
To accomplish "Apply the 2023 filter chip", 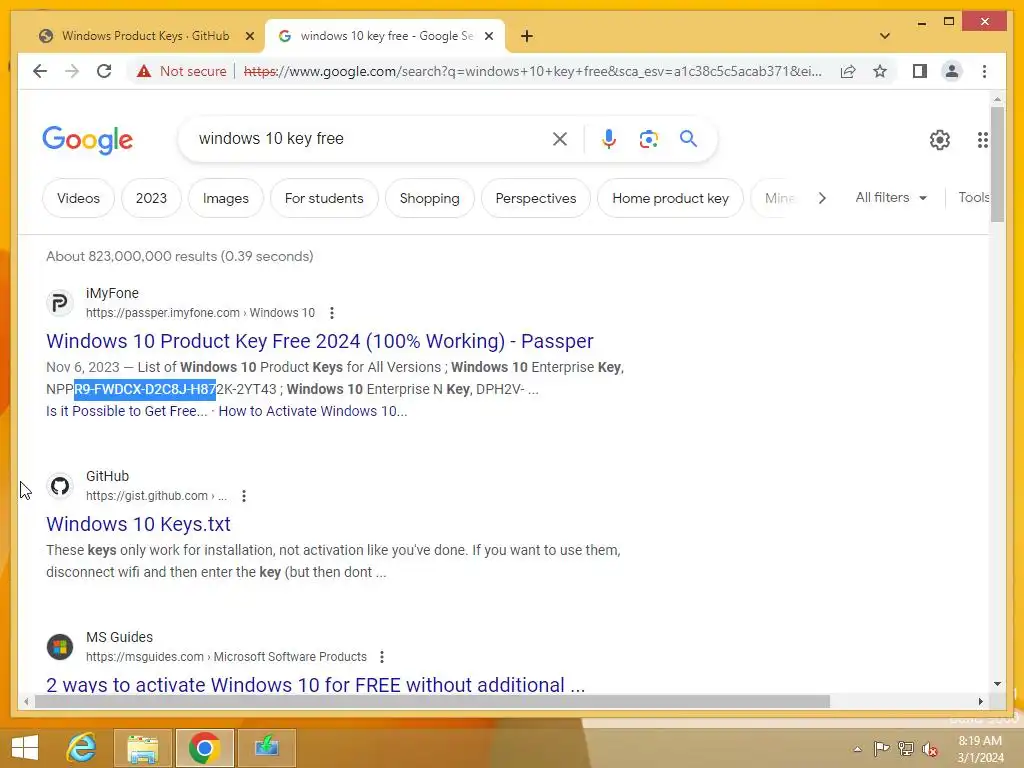I will (152, 198).
